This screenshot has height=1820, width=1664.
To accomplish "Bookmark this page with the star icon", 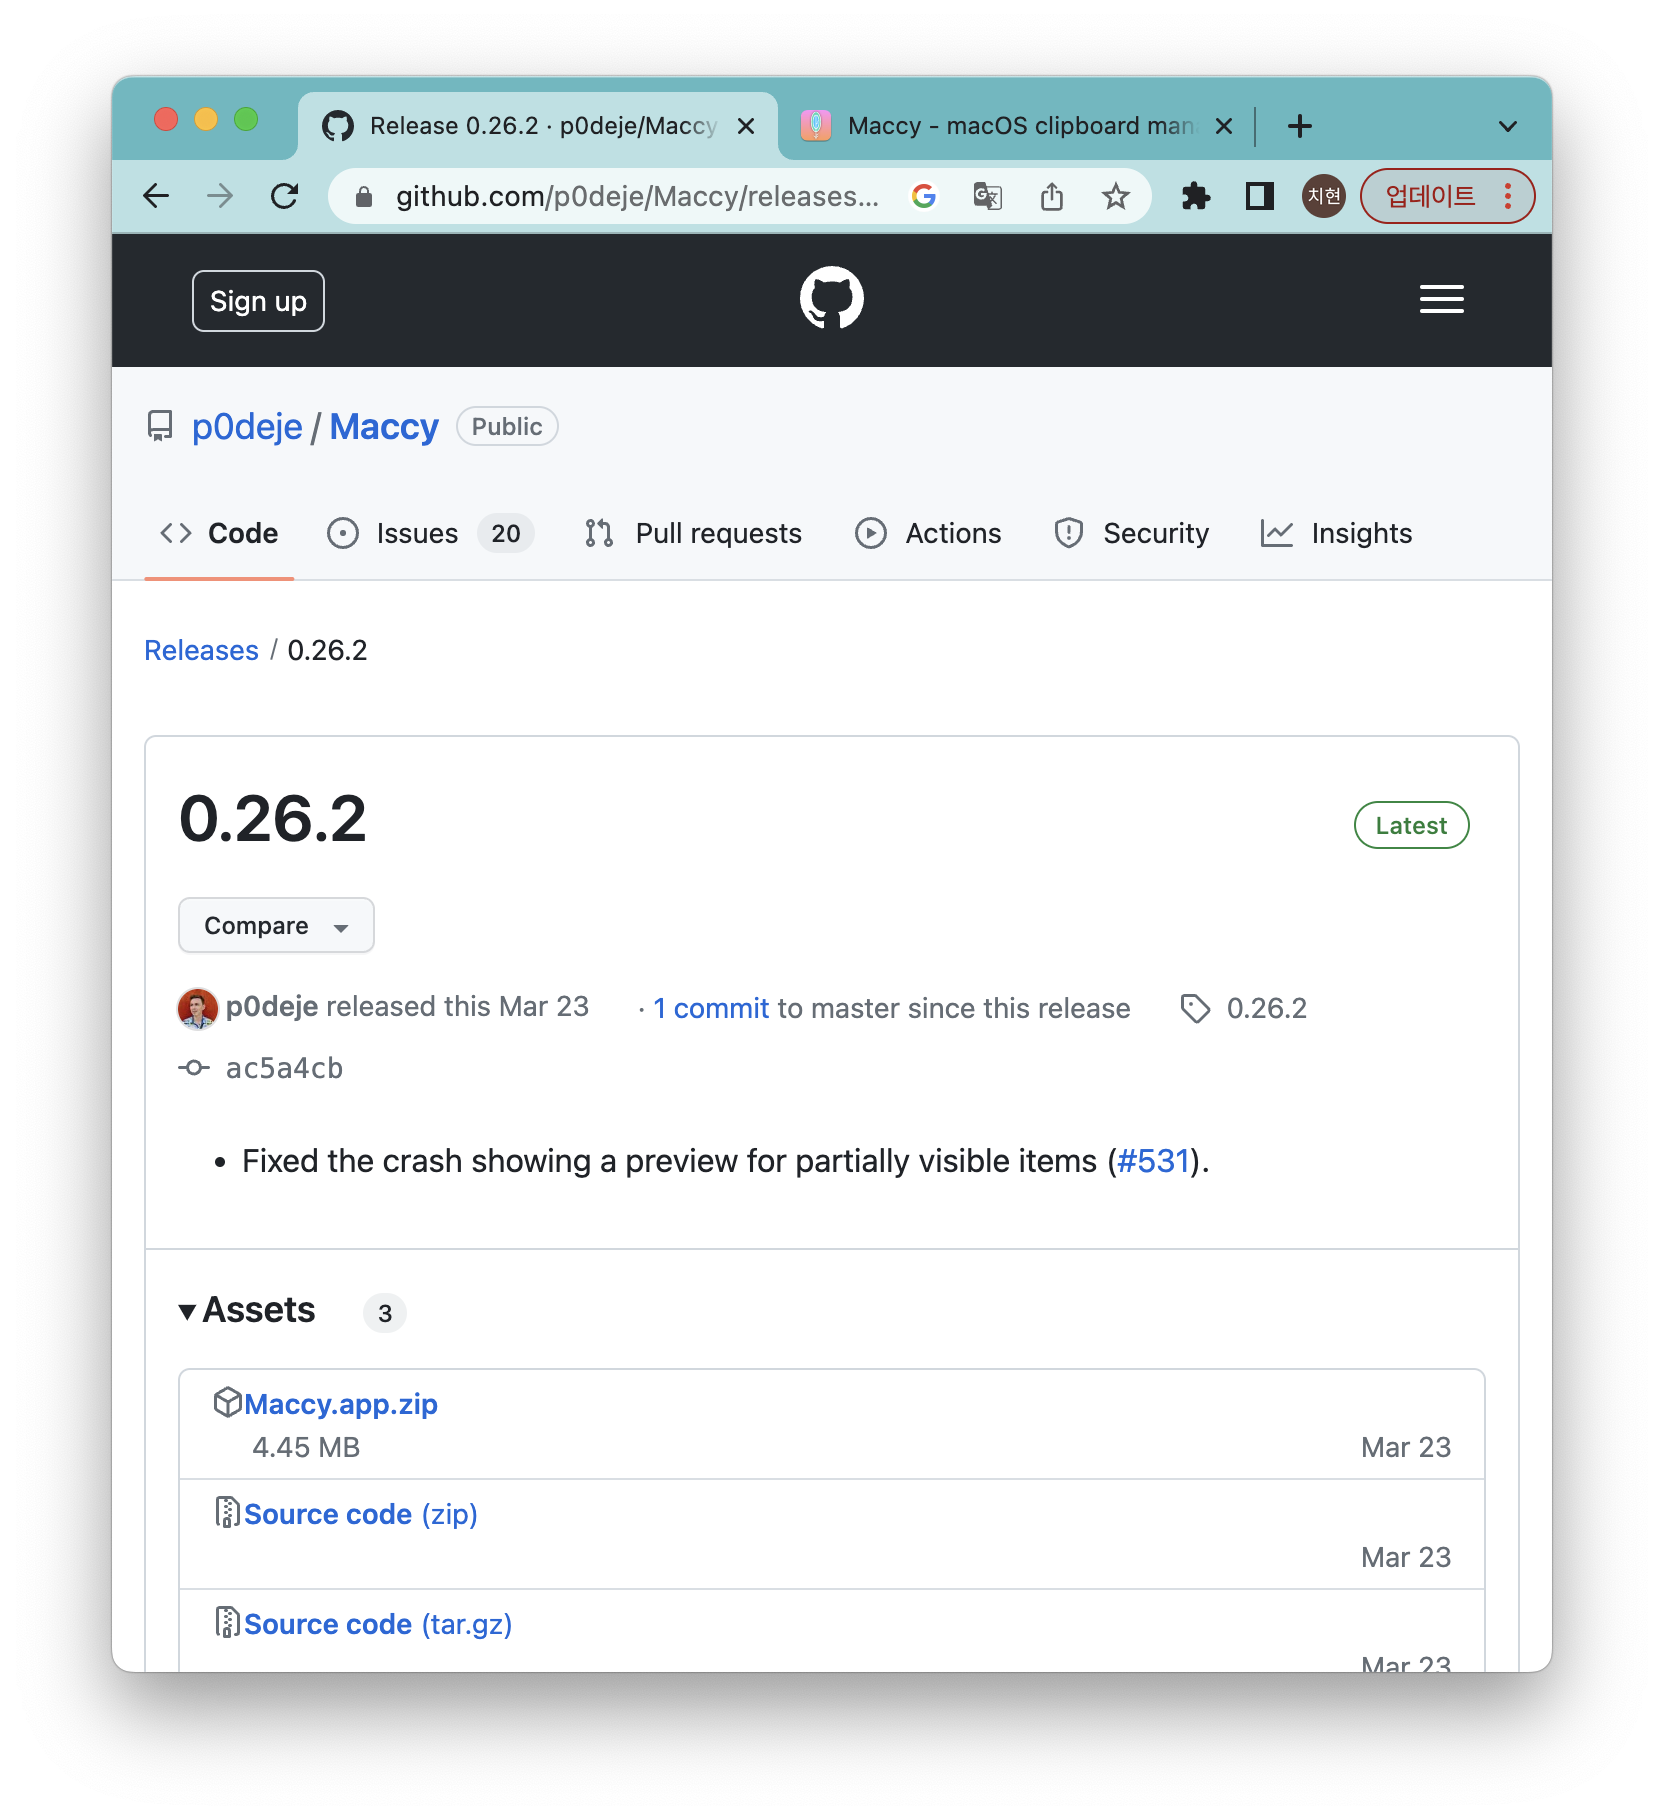I will click(x=1115, y=196).
